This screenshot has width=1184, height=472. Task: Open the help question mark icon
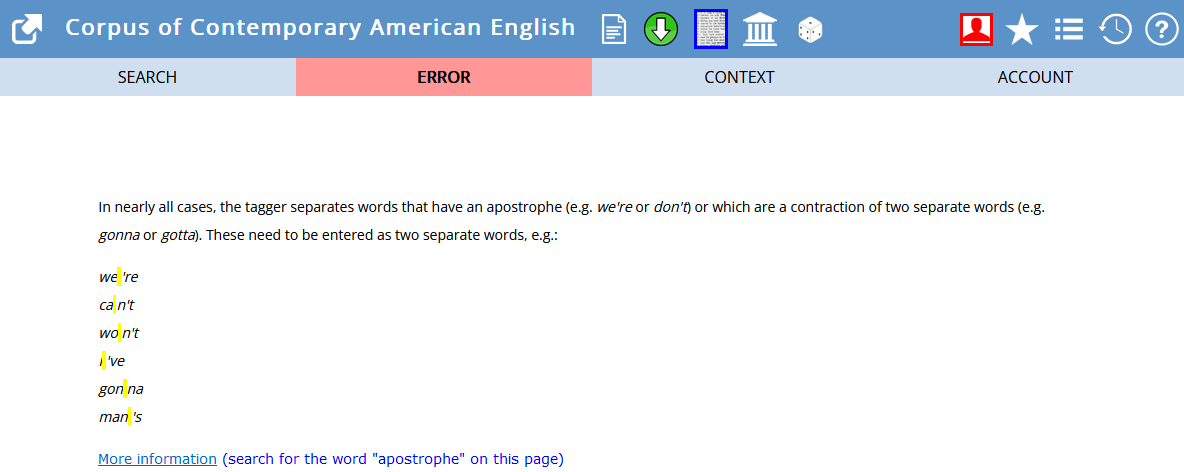pos(1162,29)
